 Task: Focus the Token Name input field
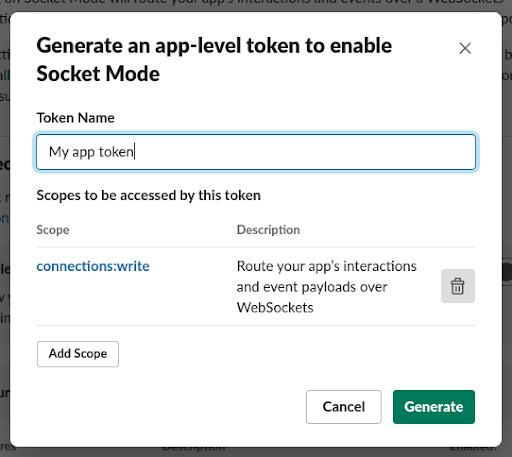point(256,152)
